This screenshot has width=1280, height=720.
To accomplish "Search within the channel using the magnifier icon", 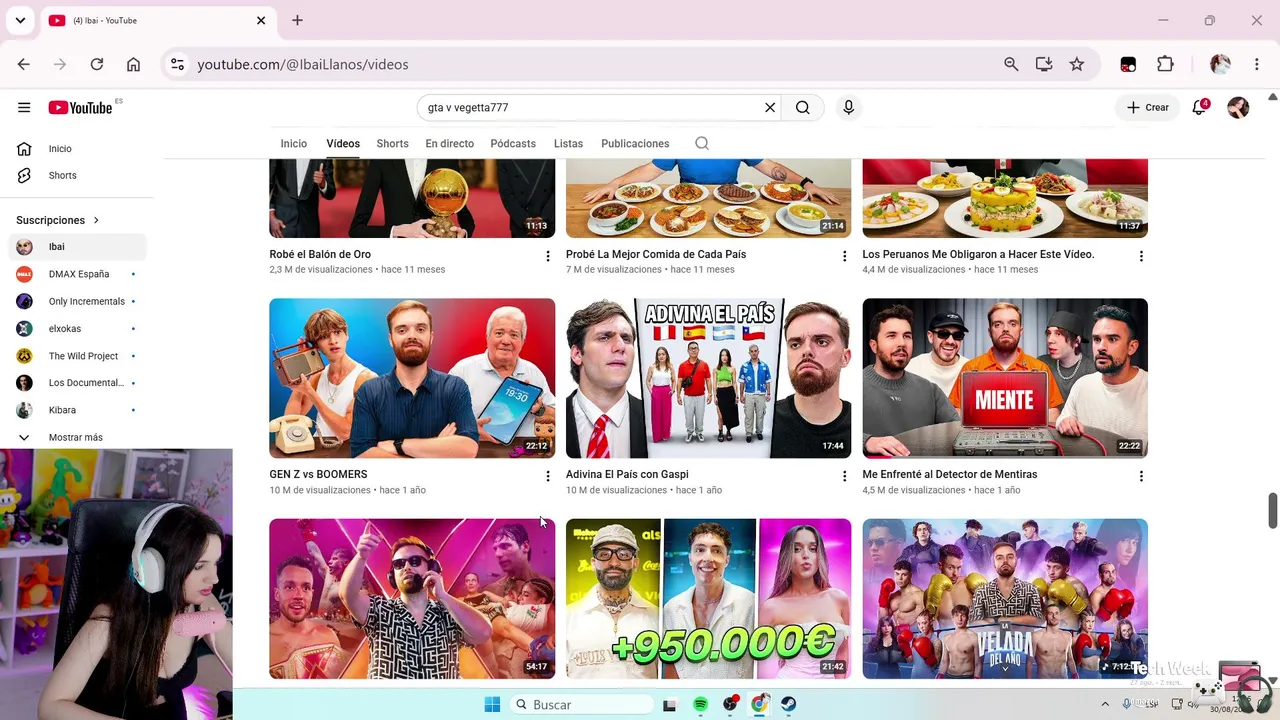I will (702, 143).
